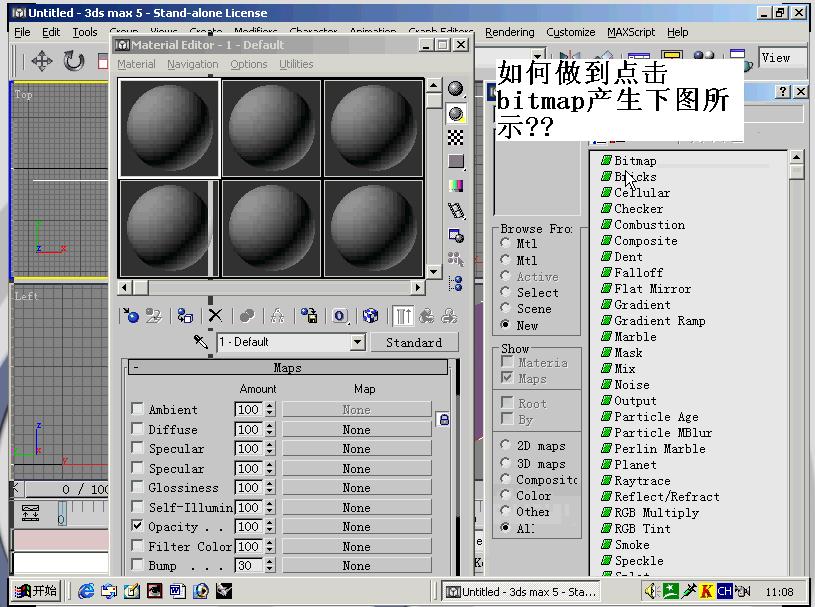Open the Customize menu
The width and height of the screenshot is (815, 607).
570,32
